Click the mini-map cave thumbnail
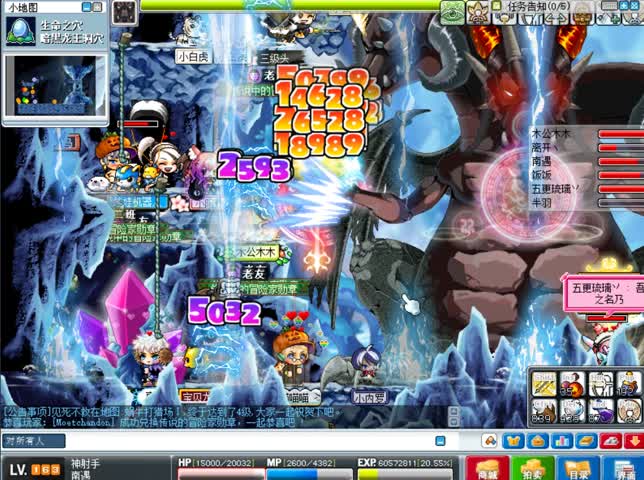The height and width of the screenshot is (480, 644). tap(55, 85)
